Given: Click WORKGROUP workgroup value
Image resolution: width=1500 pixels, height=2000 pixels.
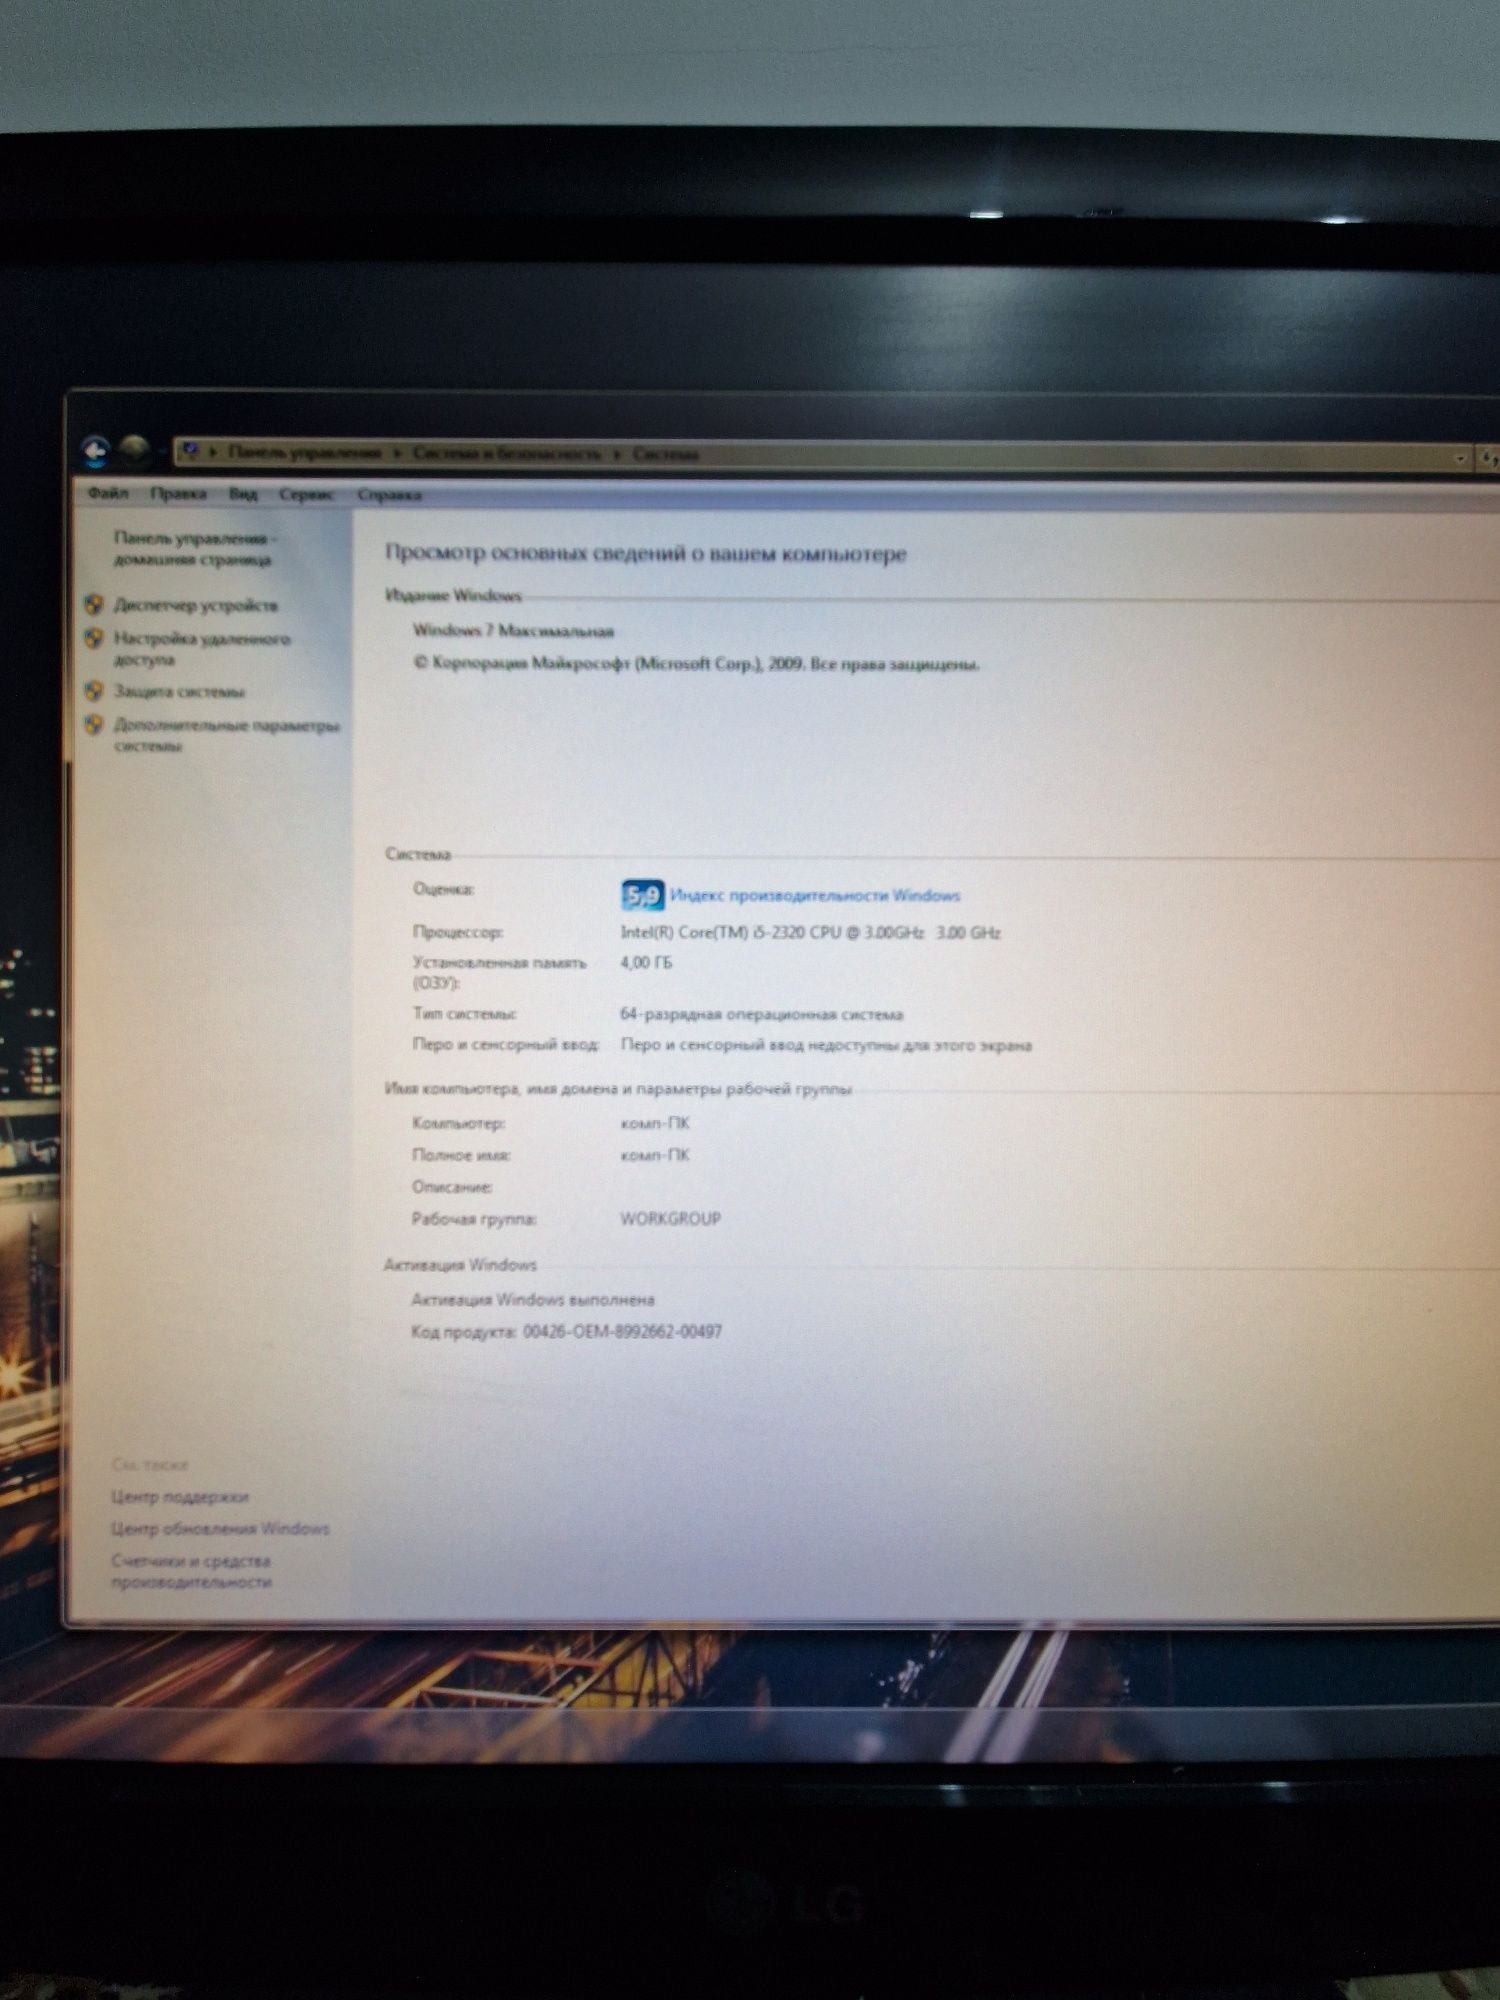Looking at the screenshot, I should (x=670, y=1218).
